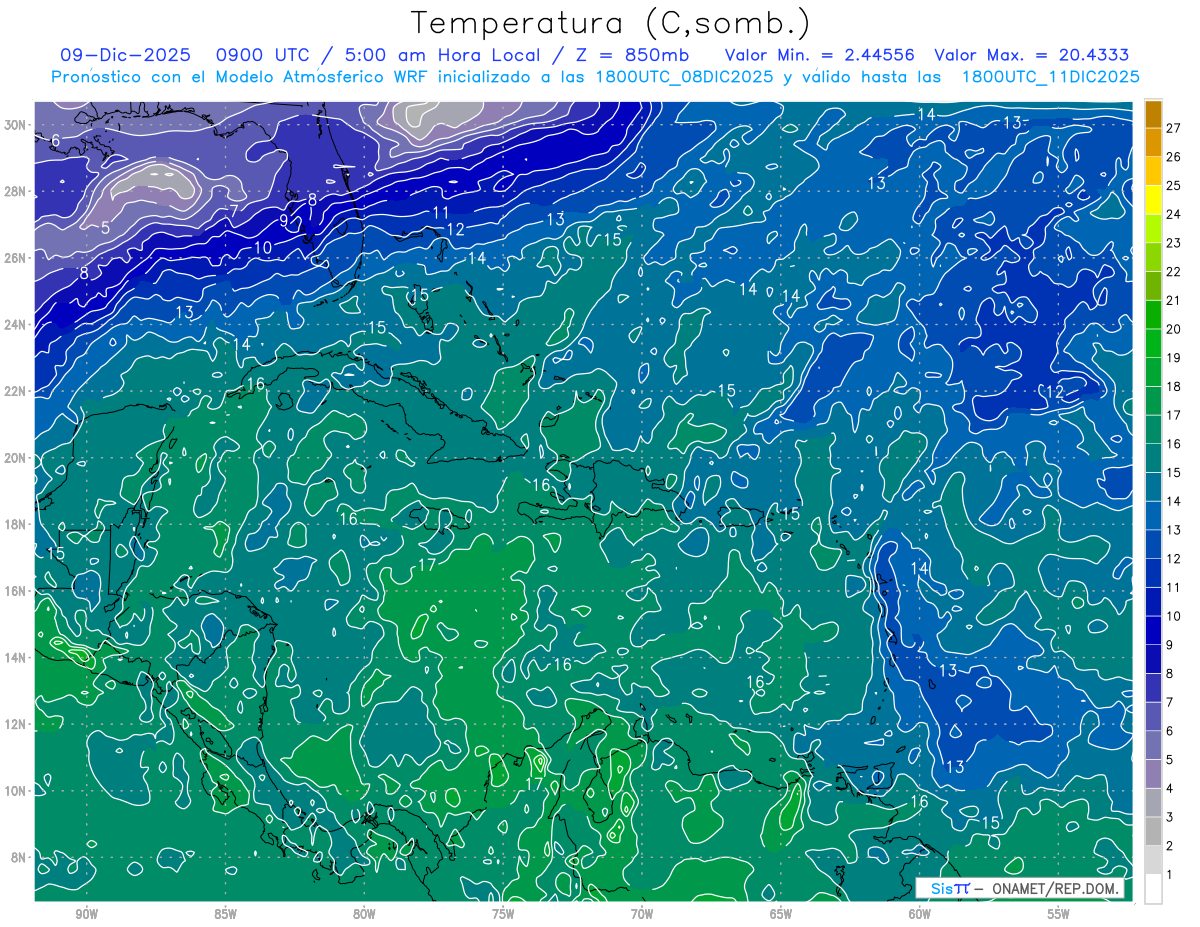Click the '20' label on the color scale
This screenshot has width=1200, height=927.
pyautogui.click(x=1173, y=329)
